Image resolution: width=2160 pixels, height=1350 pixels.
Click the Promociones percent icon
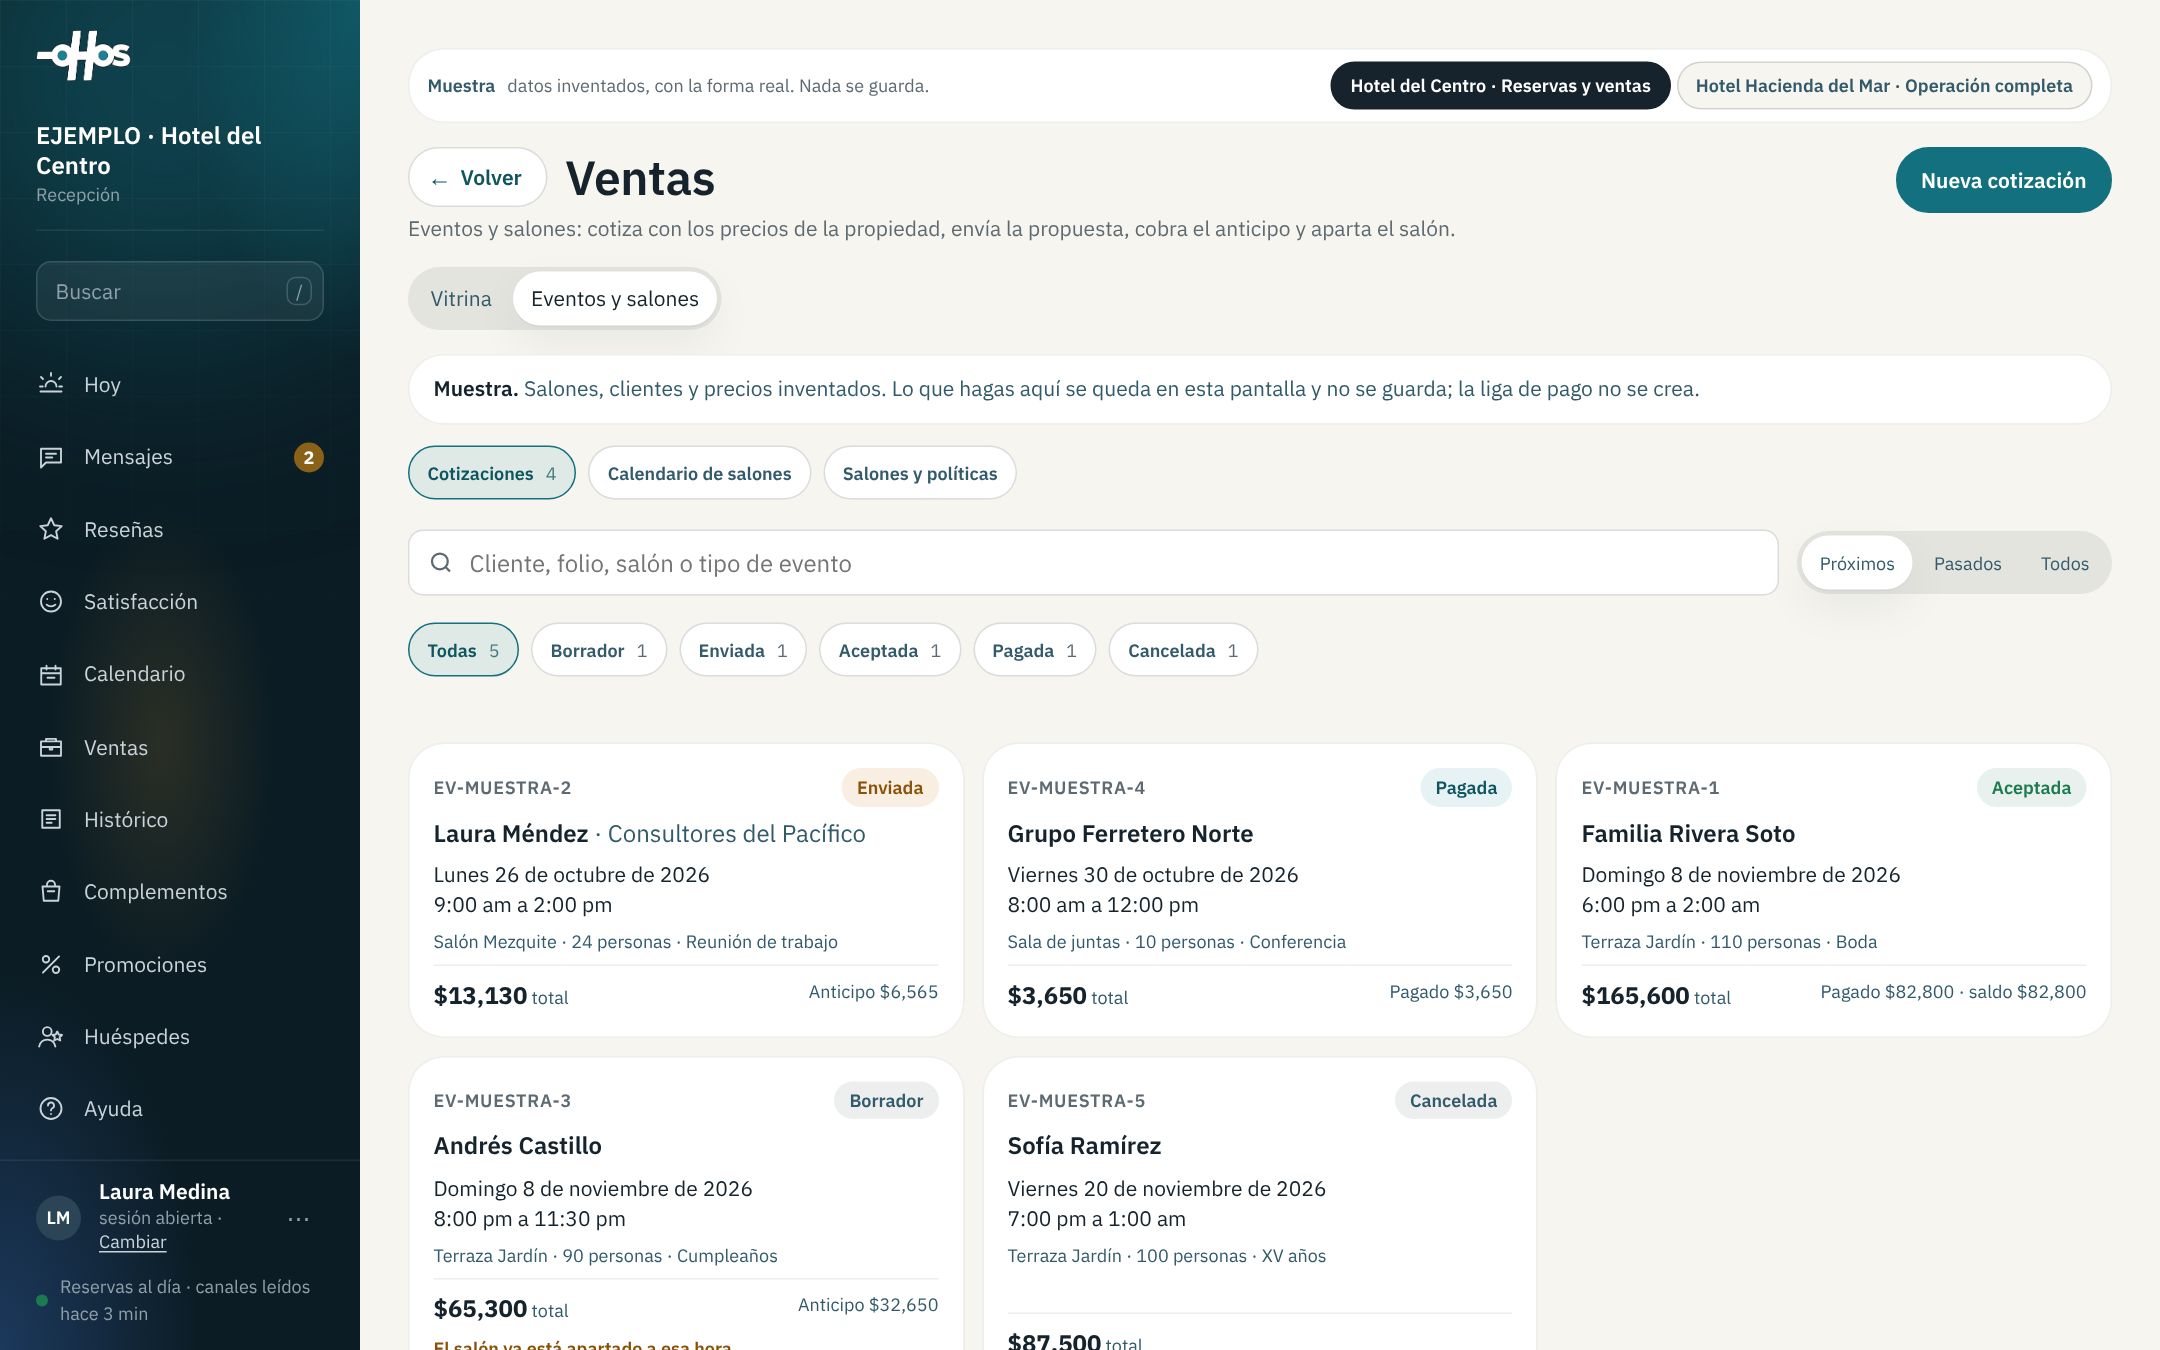click(x=51, y=964)
